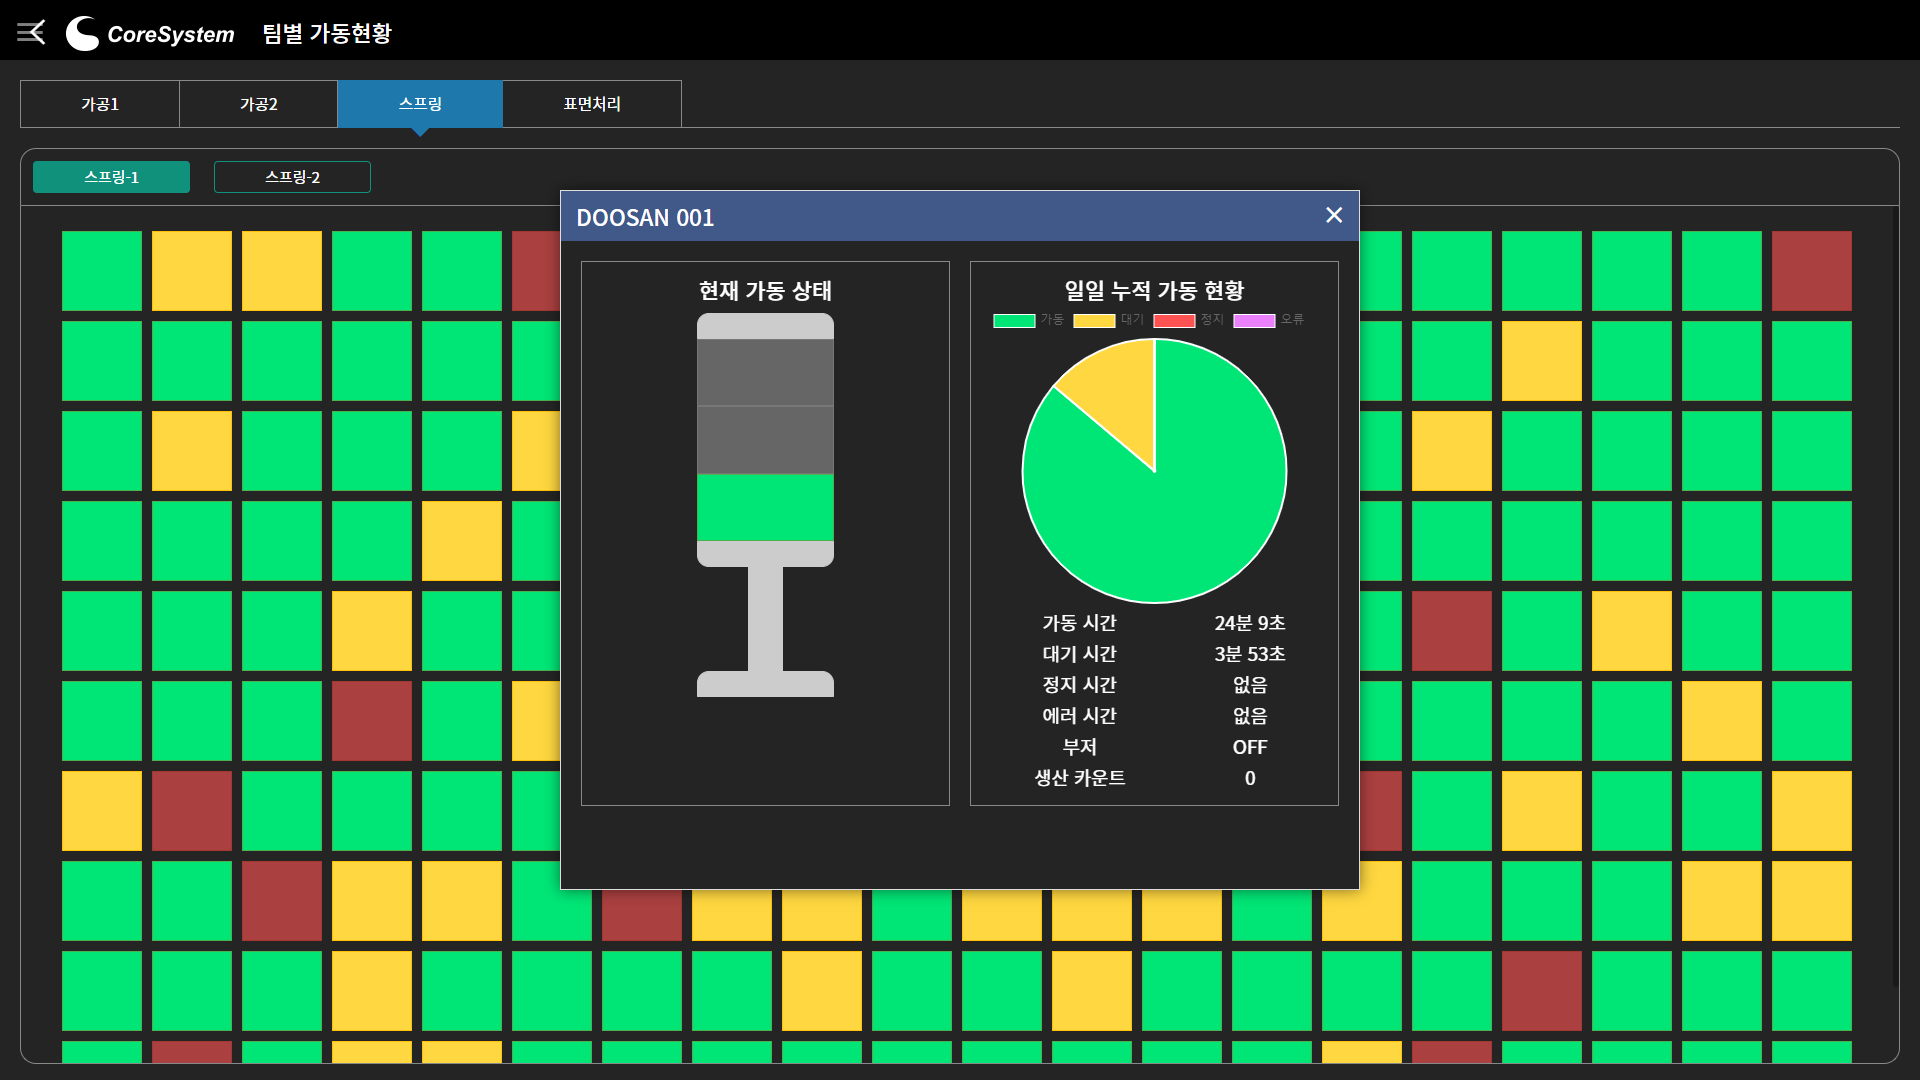Click the CoreSystem logo

150,33
